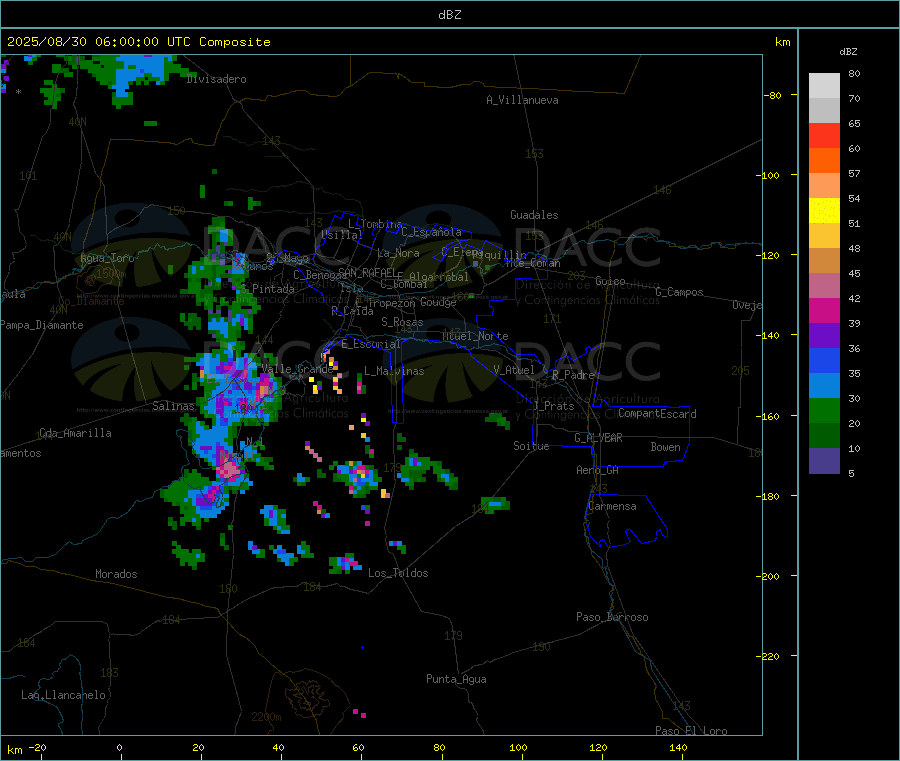900x761 pixels.
Task: Click the 'L_Malvinas' map label
Action: click(x=394, y=371)
